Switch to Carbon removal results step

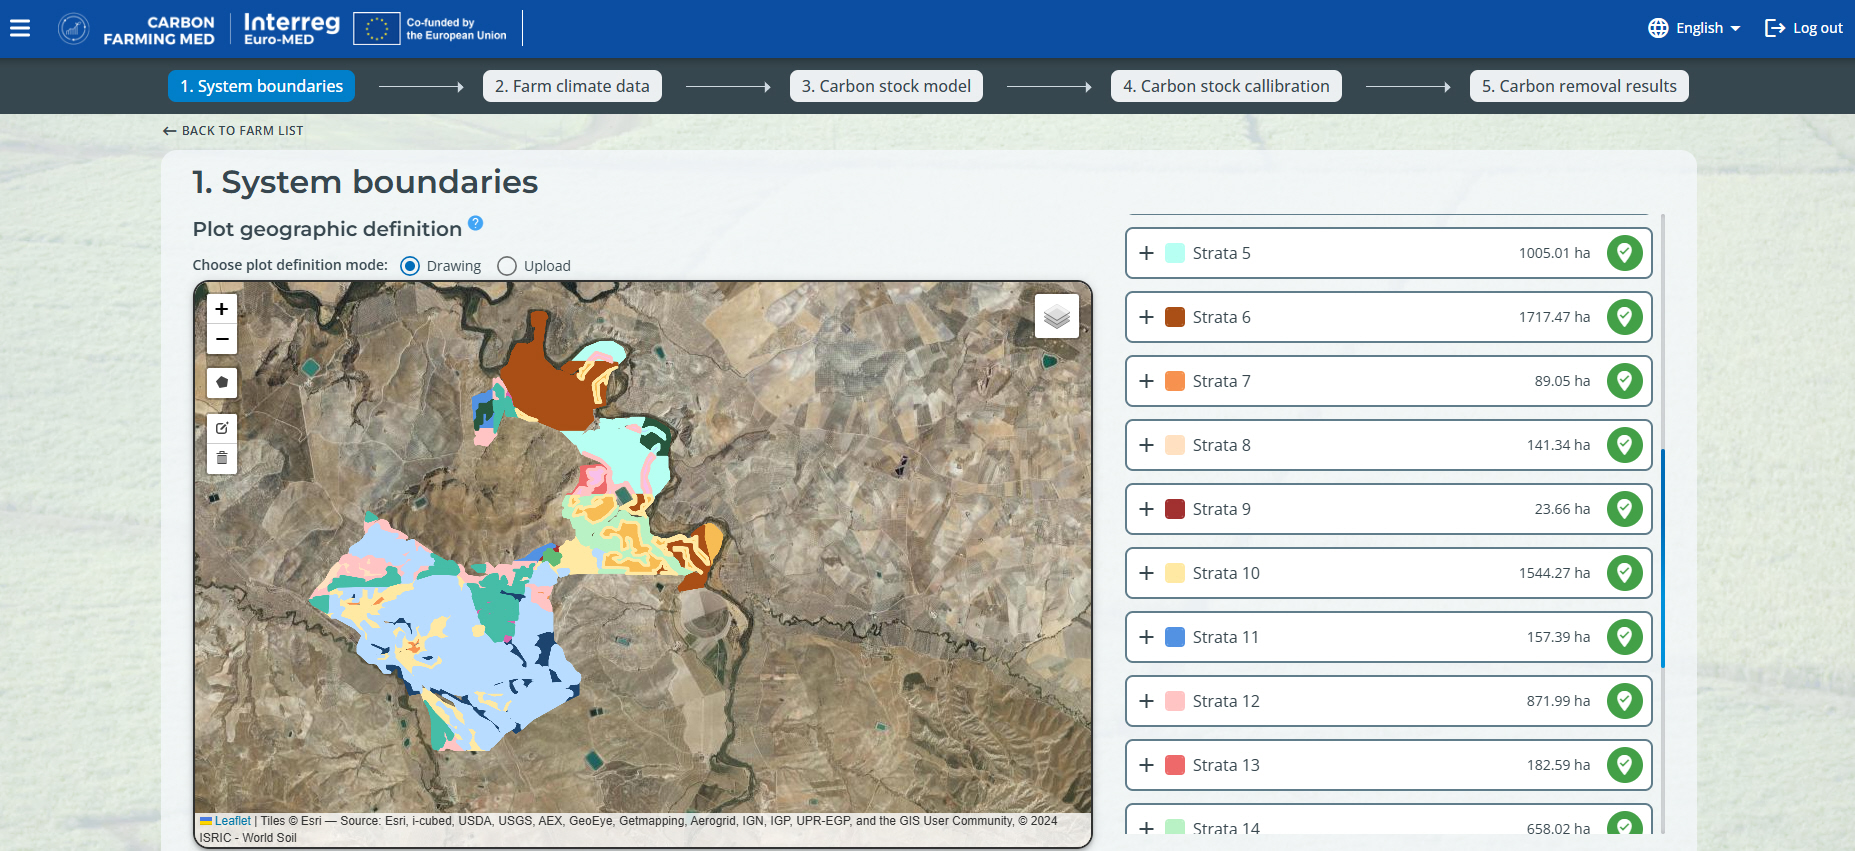pos(1578,86)
